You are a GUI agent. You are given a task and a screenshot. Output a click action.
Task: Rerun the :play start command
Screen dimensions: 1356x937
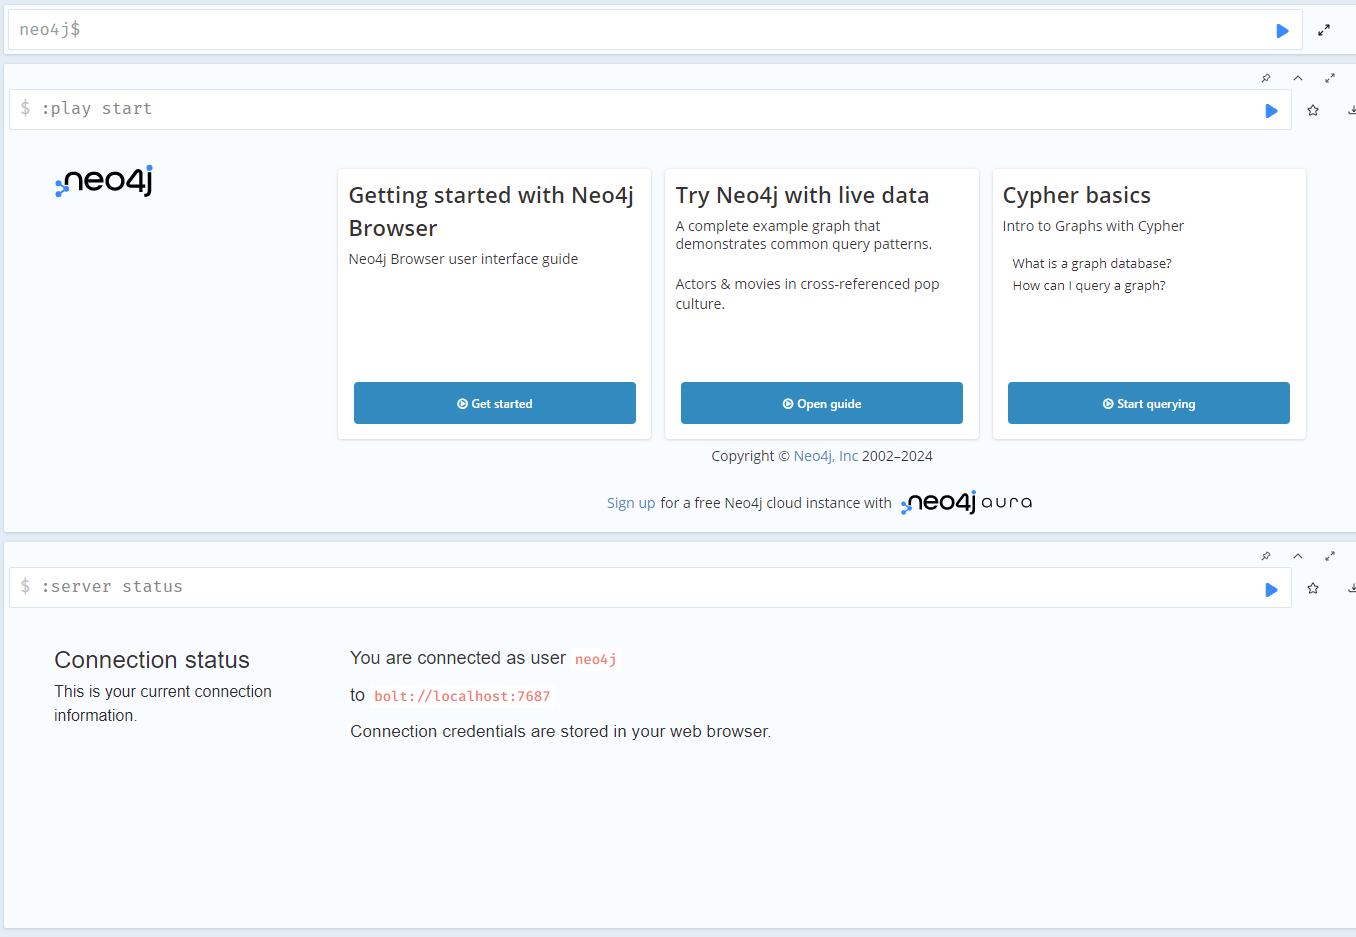pyautogui.click(x=1271, y=111)
